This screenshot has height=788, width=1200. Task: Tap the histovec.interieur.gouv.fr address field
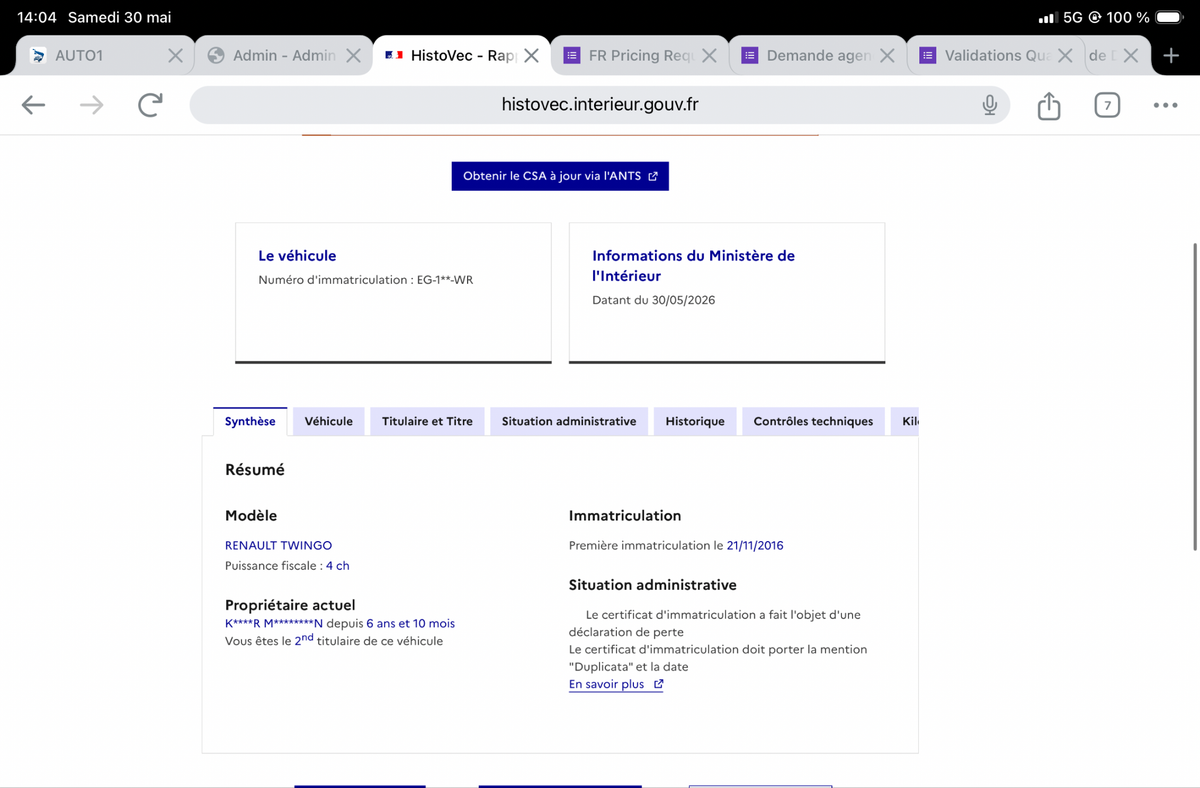[x=600, y=105]
